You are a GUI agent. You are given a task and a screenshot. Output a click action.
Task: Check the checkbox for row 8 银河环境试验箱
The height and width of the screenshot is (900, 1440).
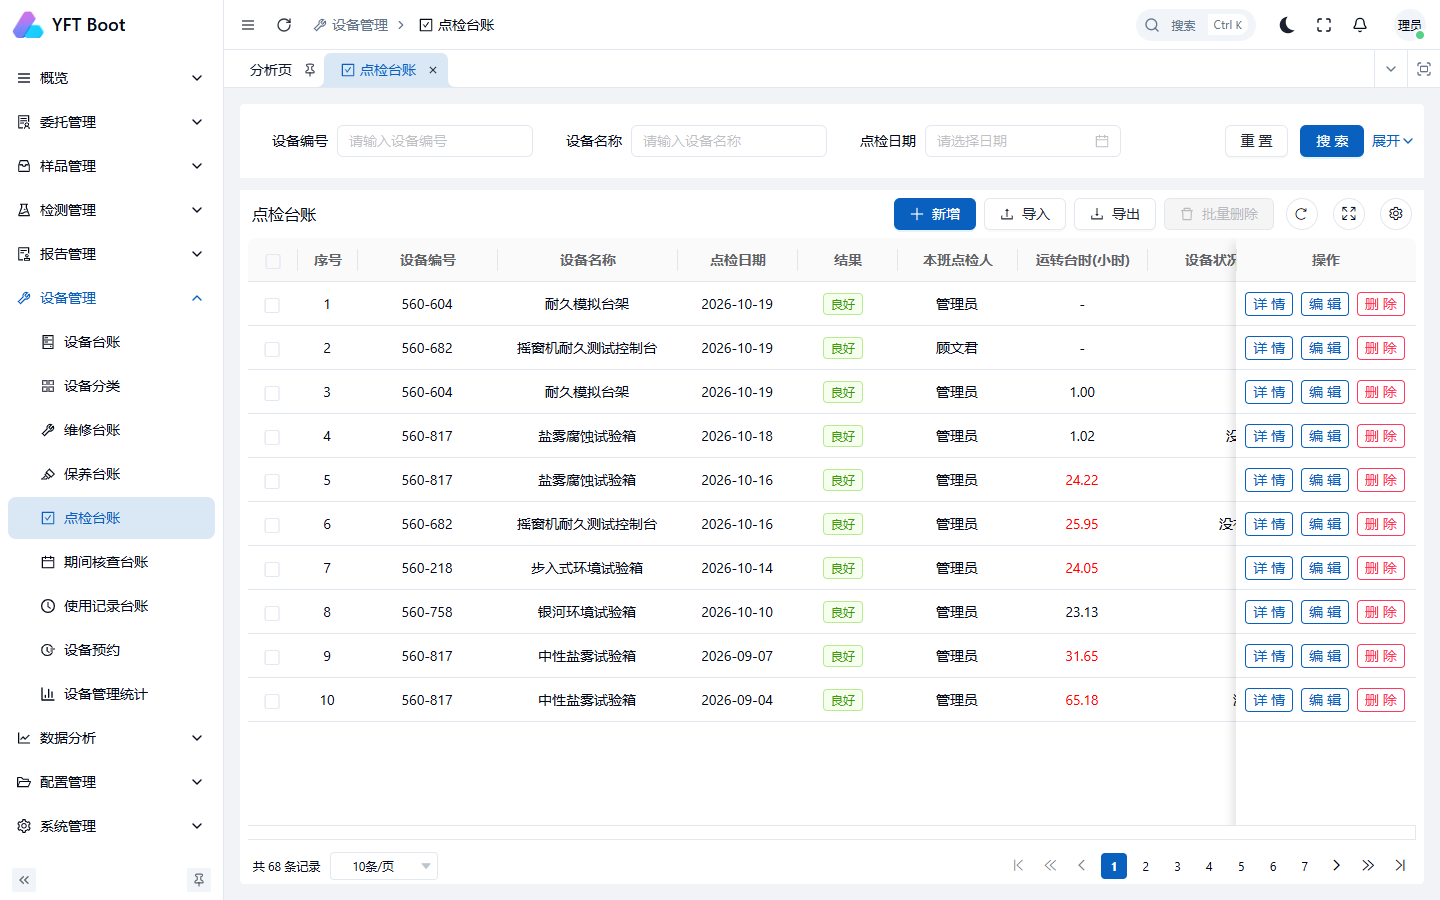(x=272, y=613)
